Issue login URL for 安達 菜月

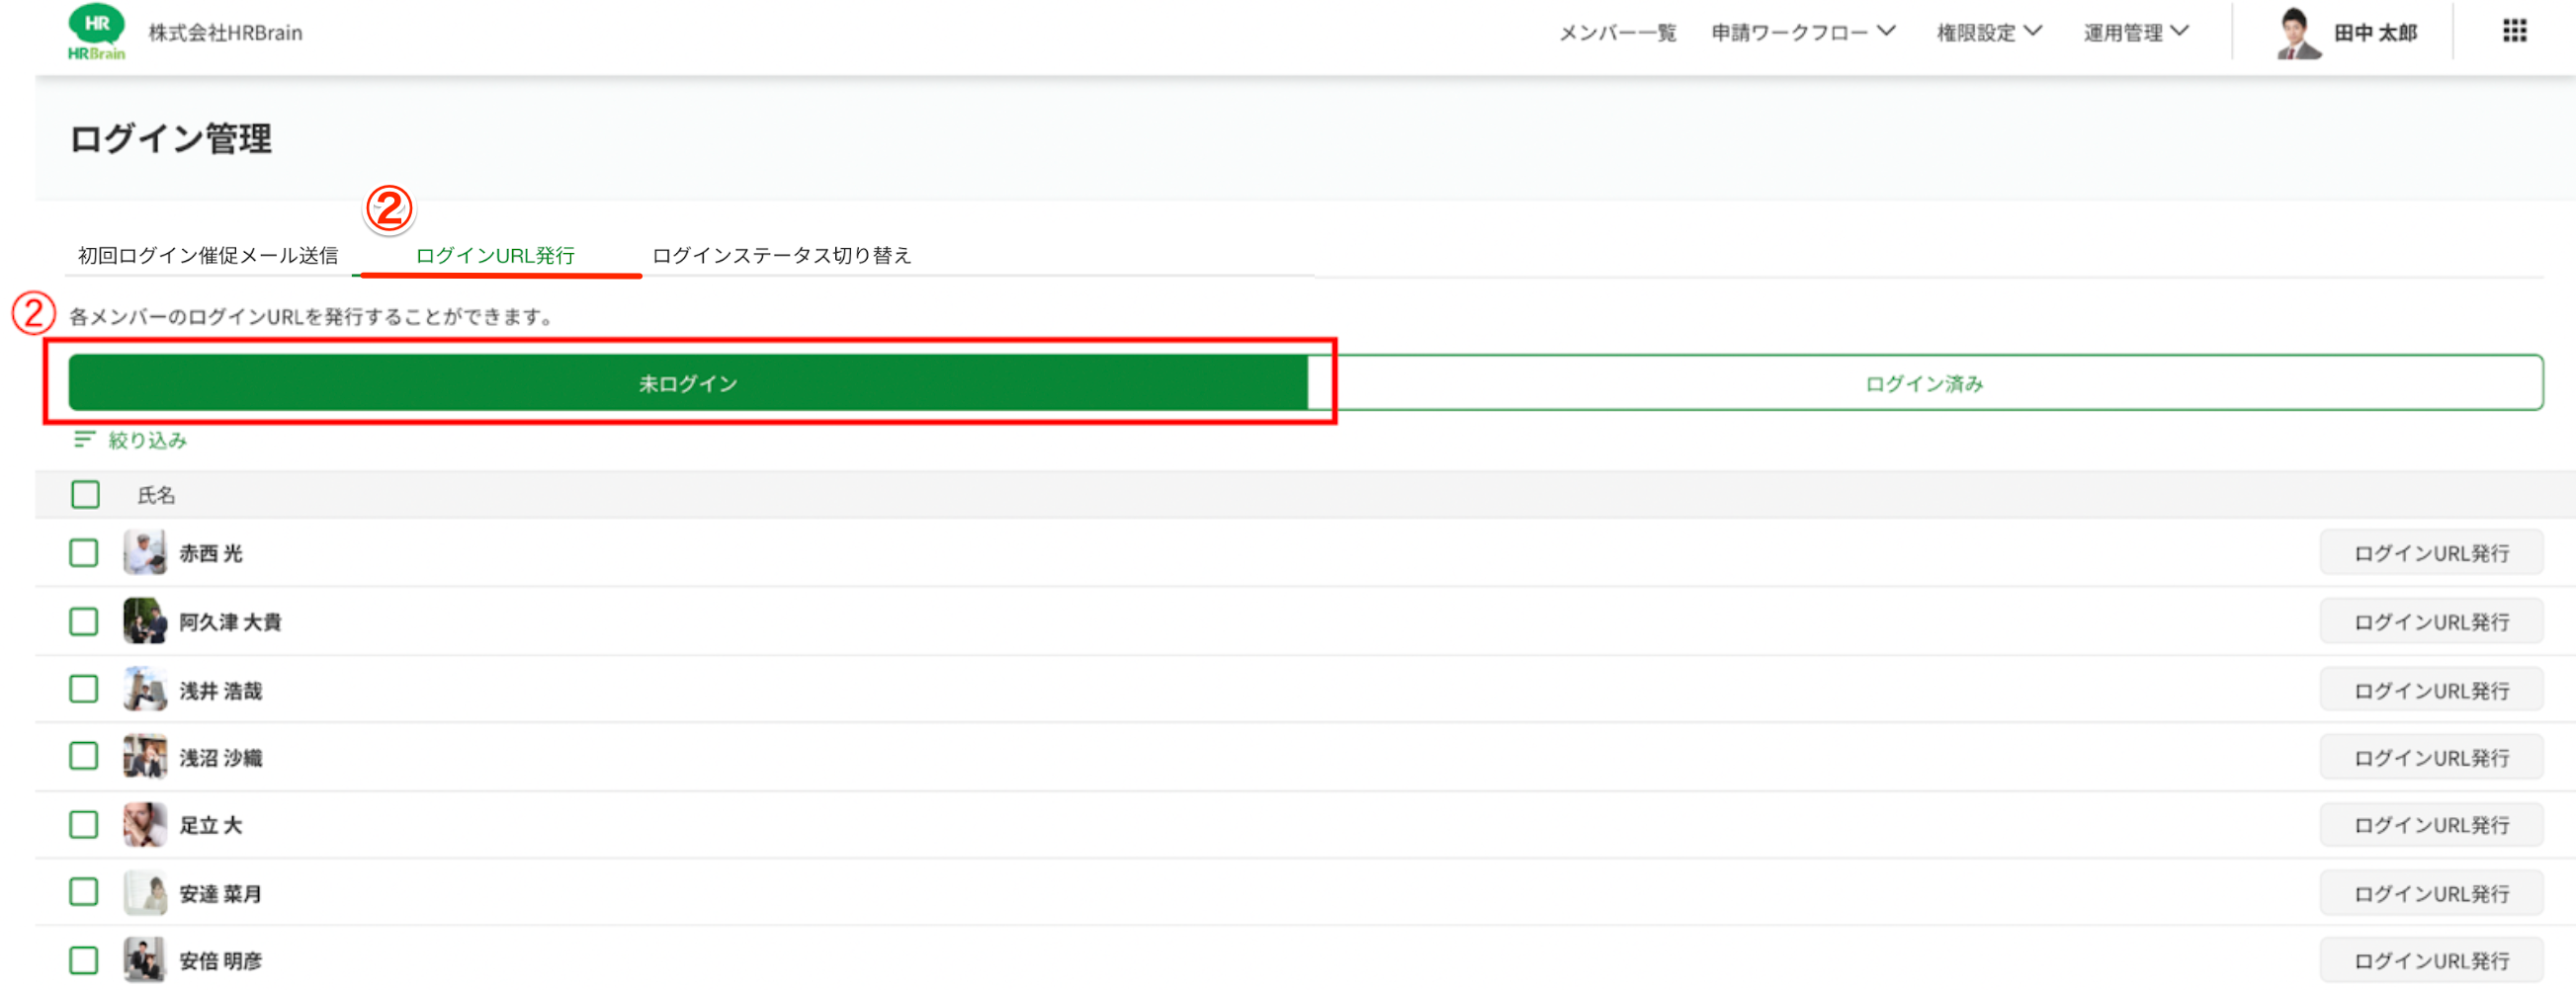coord(2431,893)
